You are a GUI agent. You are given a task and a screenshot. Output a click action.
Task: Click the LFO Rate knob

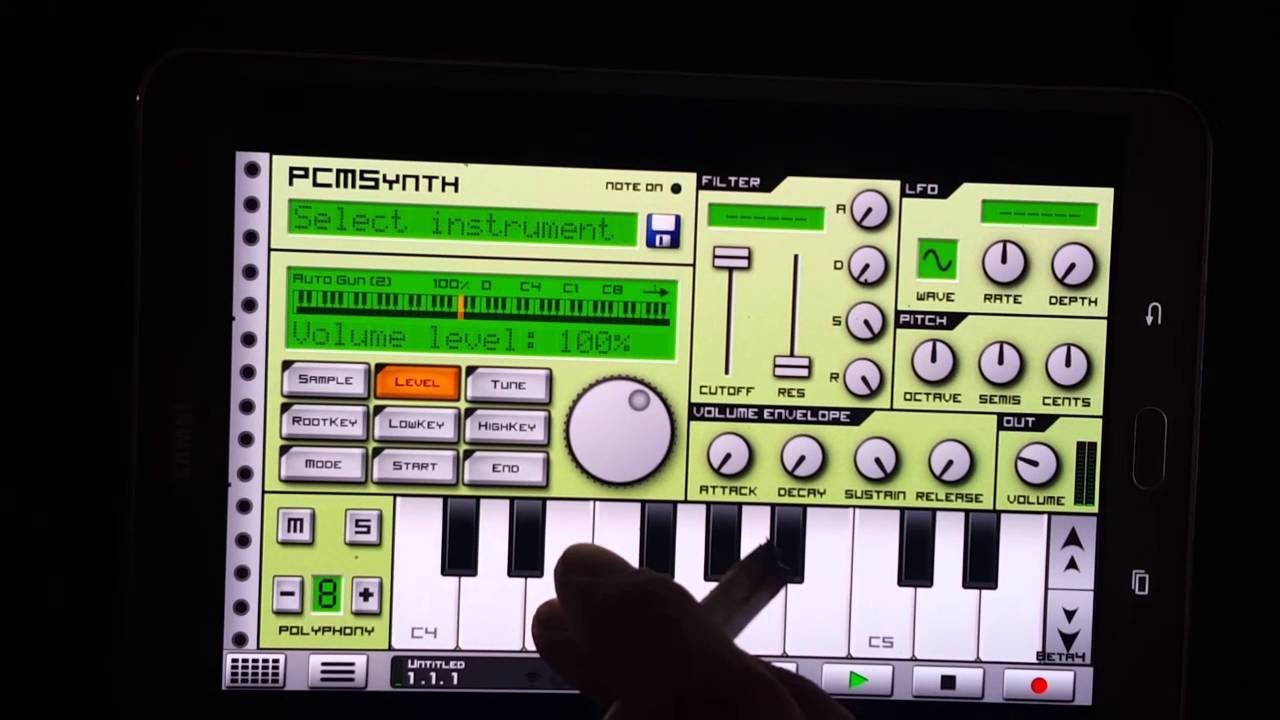tap(1003, 263)
